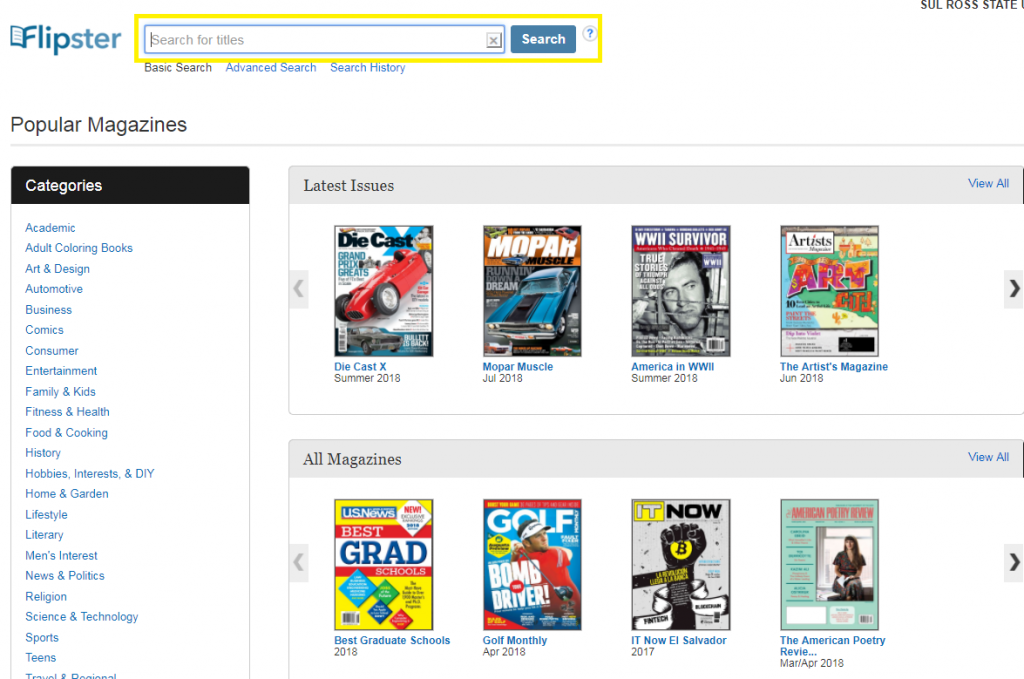Click the America in WWII title link
This screenshot has height=679, width=1024.
click(673, 367)
